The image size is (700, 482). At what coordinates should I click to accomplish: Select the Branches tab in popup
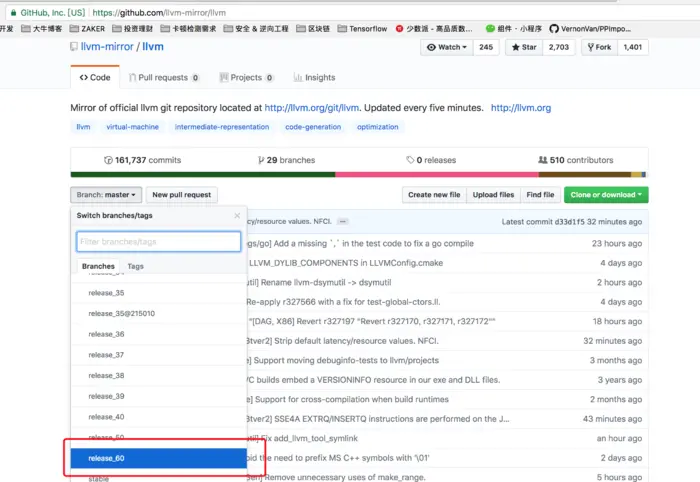coord(98,266)
